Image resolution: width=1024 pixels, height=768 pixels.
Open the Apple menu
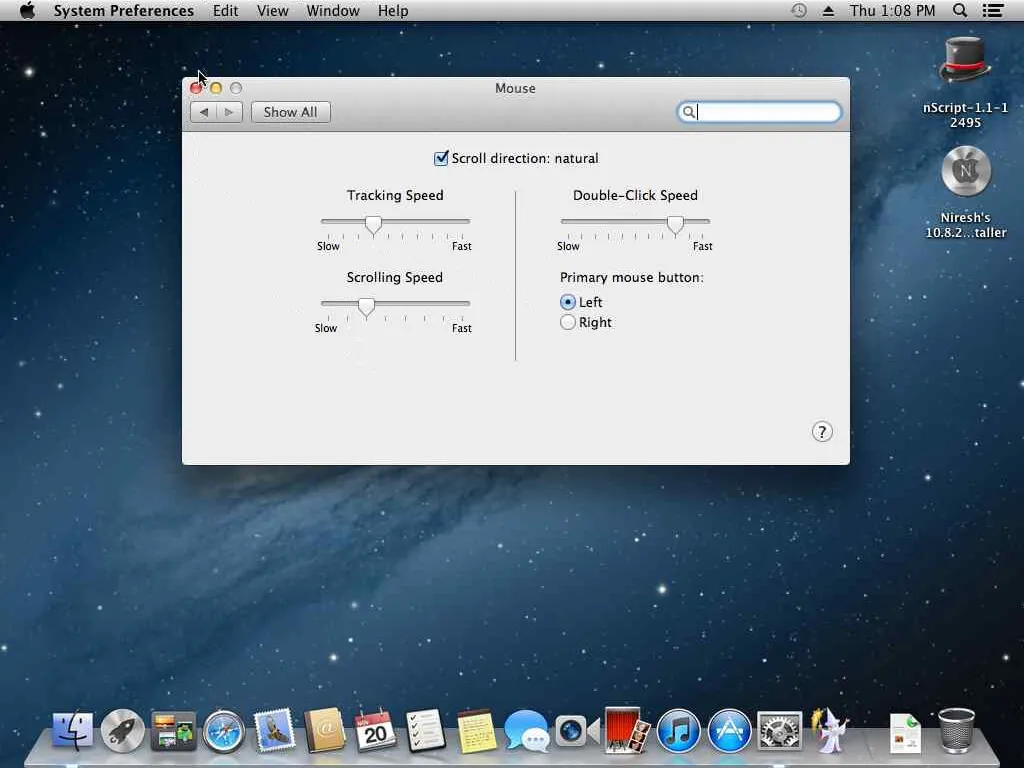click(x=27, y=10)
